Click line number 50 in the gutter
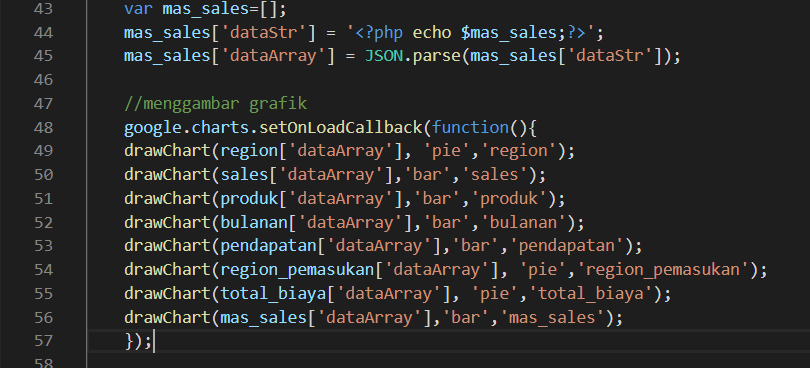This screenshot has width=810, height=368. pos(43,174)
